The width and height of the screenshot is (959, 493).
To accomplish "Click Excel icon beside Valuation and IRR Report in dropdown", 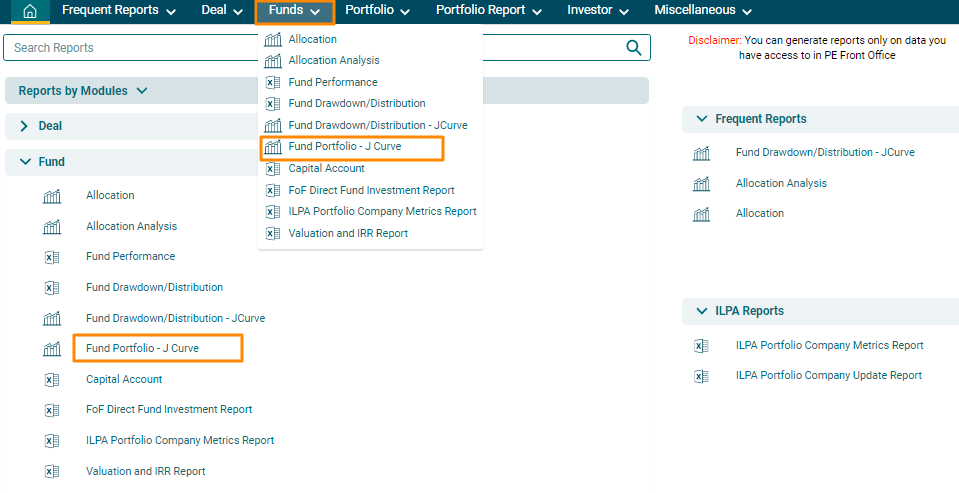I will (x=272, y=234).
